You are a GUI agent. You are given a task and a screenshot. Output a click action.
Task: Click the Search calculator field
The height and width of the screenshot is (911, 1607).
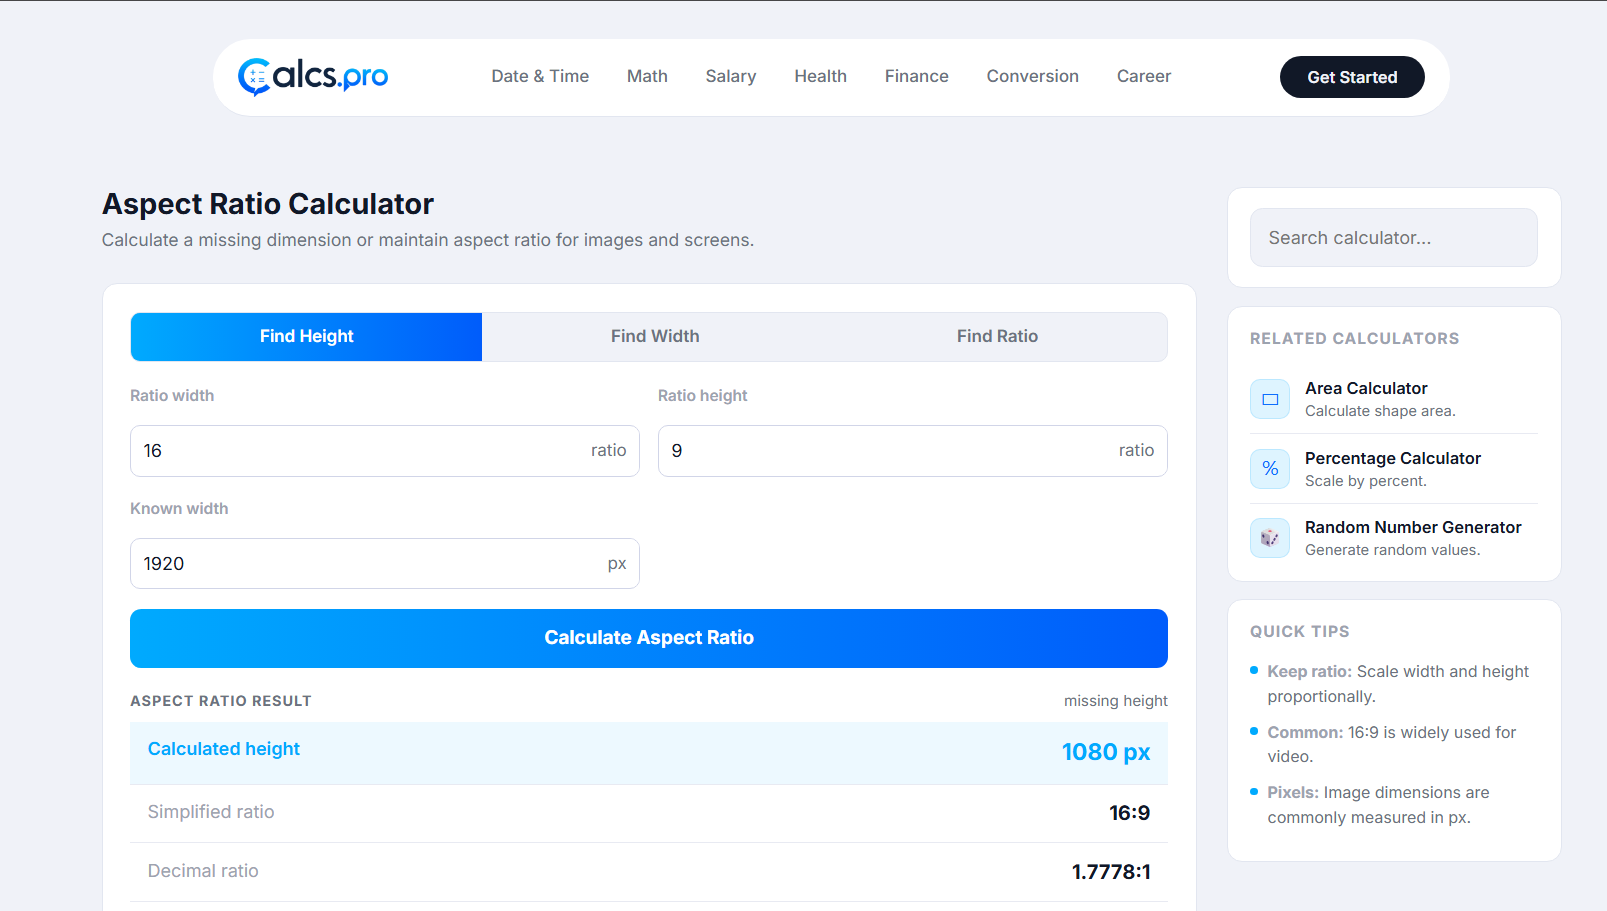[x=1393, y=238]
